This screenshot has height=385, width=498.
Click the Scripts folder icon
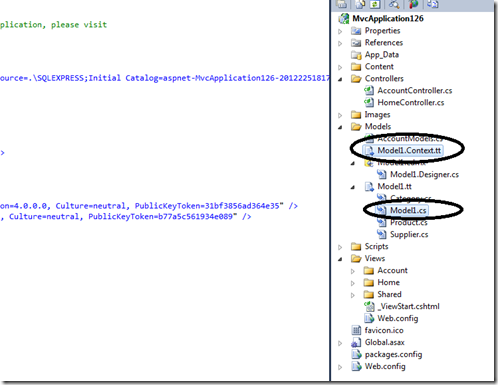pos(356,247)
